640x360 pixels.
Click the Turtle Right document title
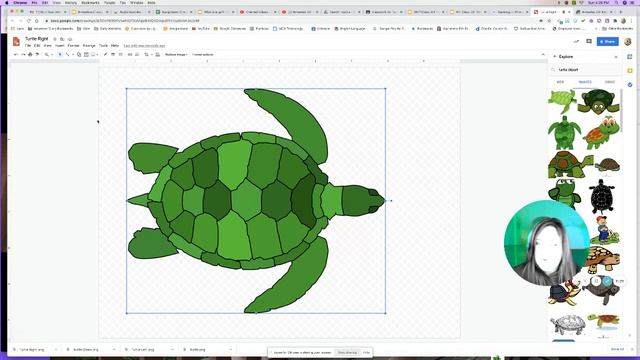pos(37,39)
